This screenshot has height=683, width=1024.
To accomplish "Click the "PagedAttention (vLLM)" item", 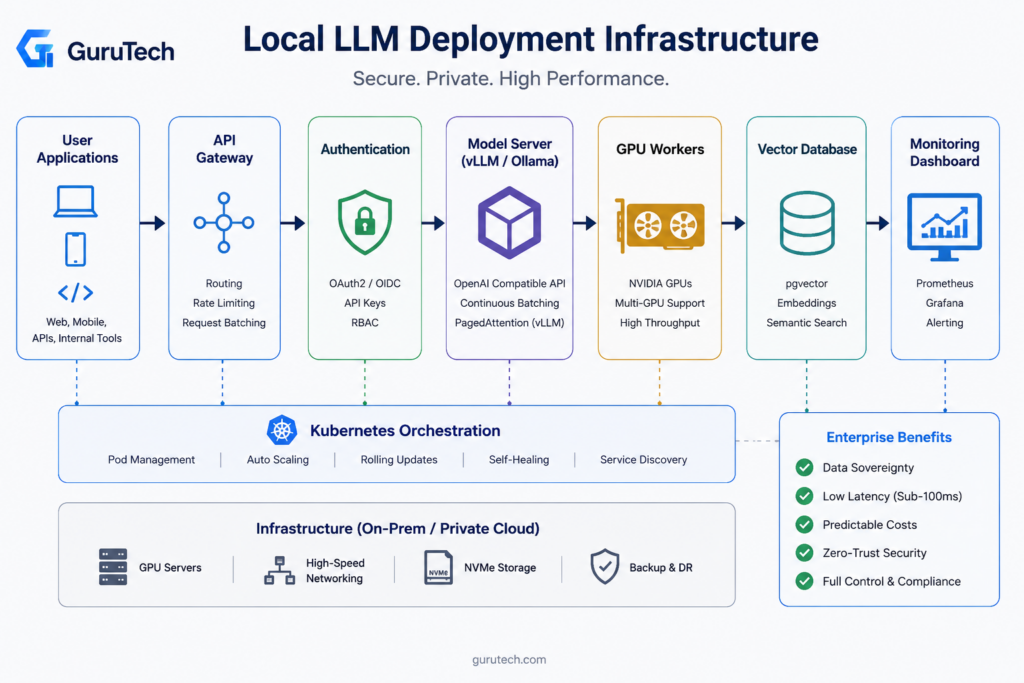I will [x=509, y=323].
